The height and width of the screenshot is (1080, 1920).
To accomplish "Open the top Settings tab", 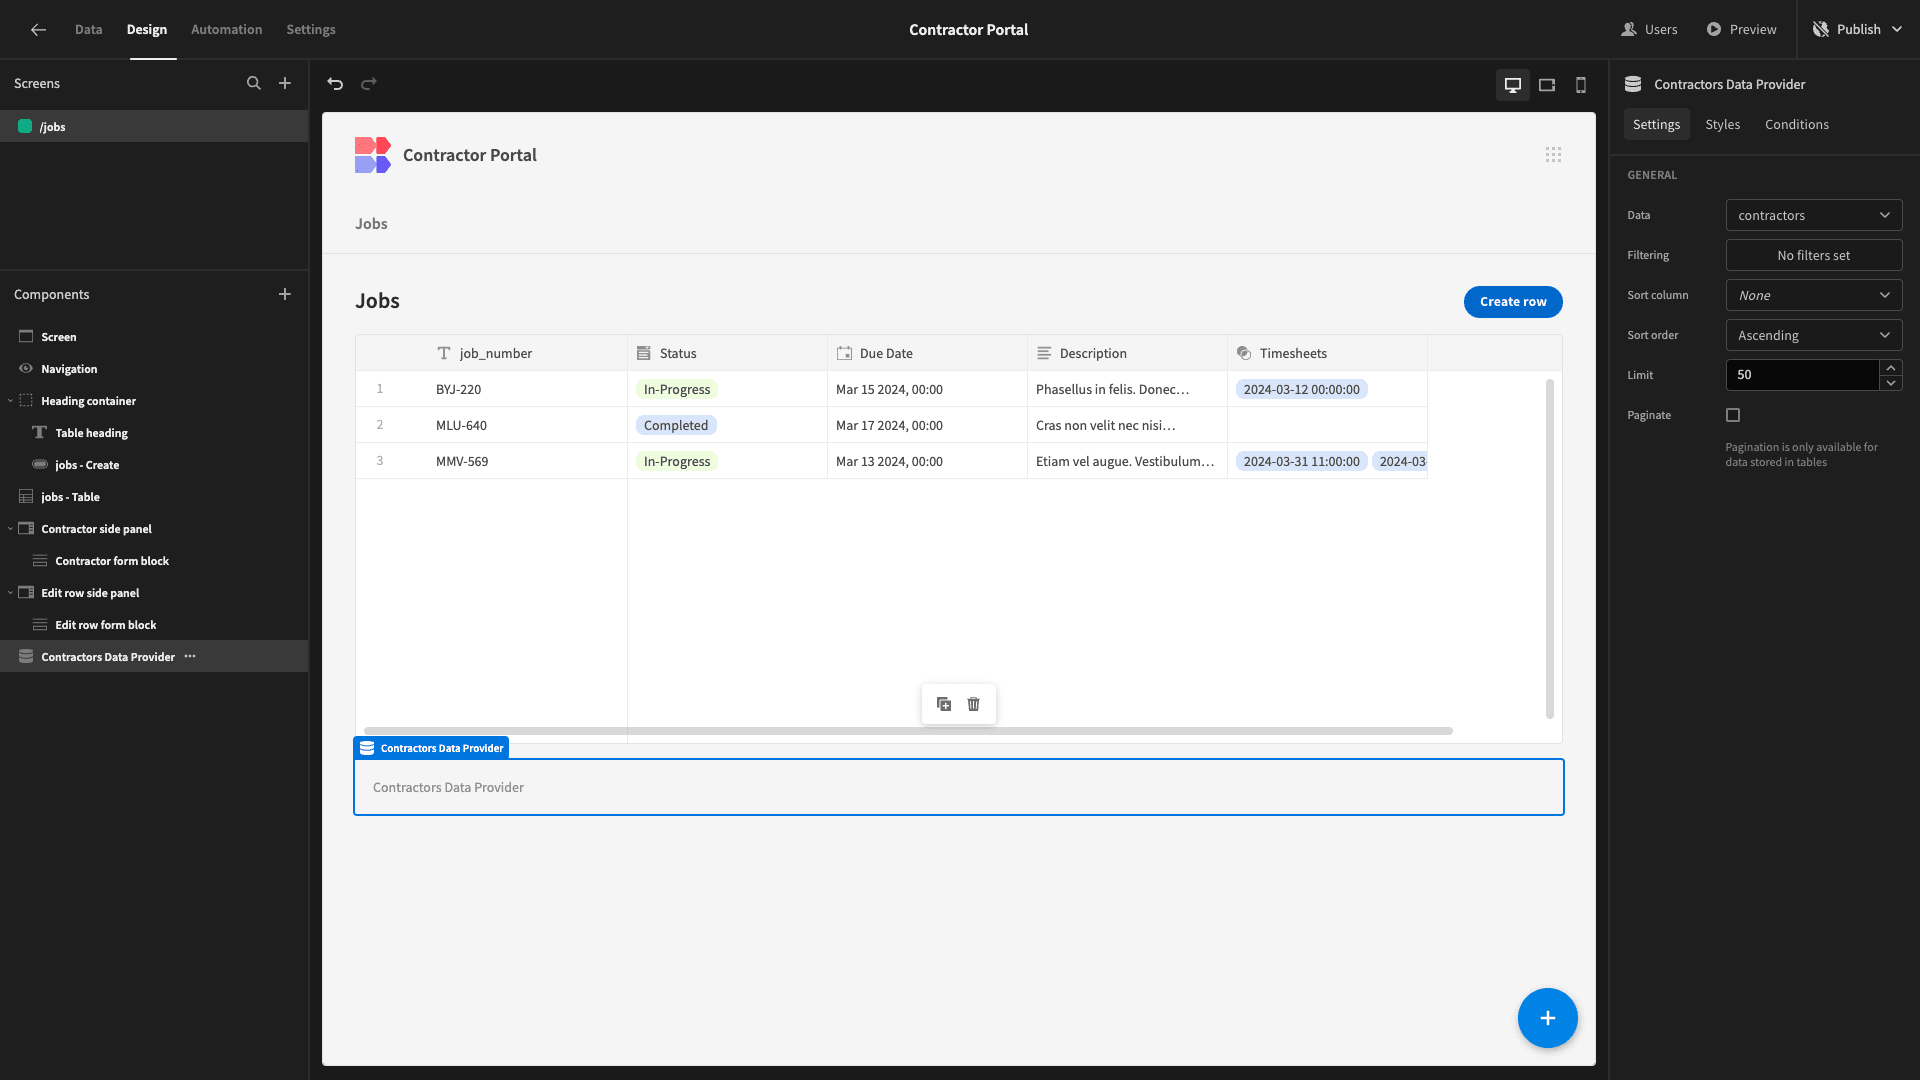I will pyautogui.click(x=311, y=29).
